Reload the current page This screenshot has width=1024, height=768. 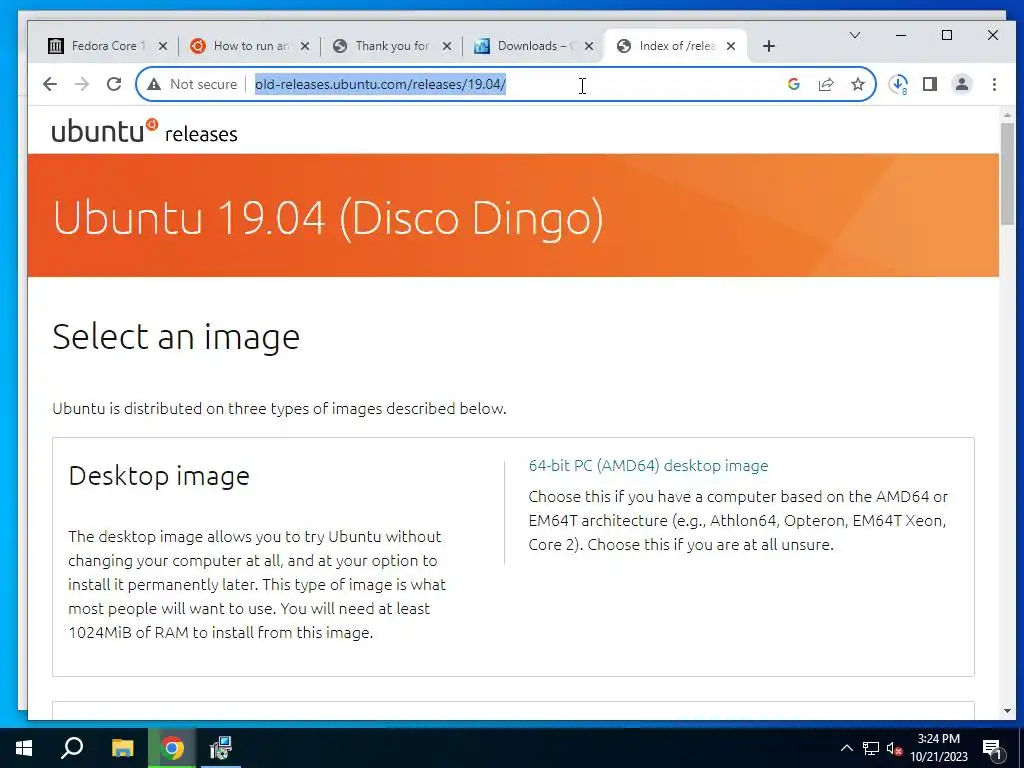(114, 84)
